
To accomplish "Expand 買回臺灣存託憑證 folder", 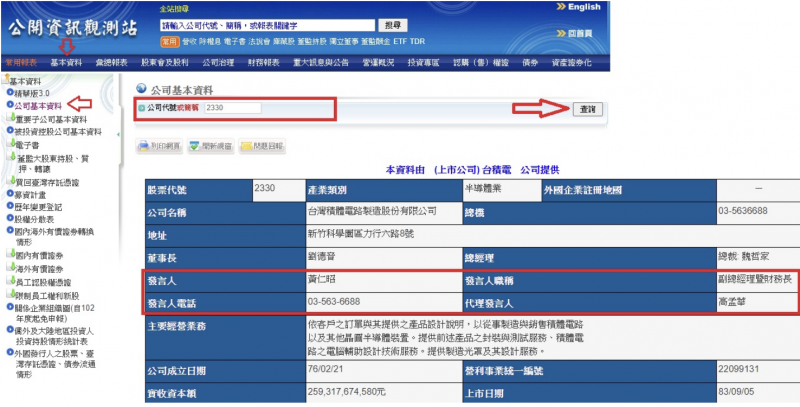I will click(x=13, y=181).
